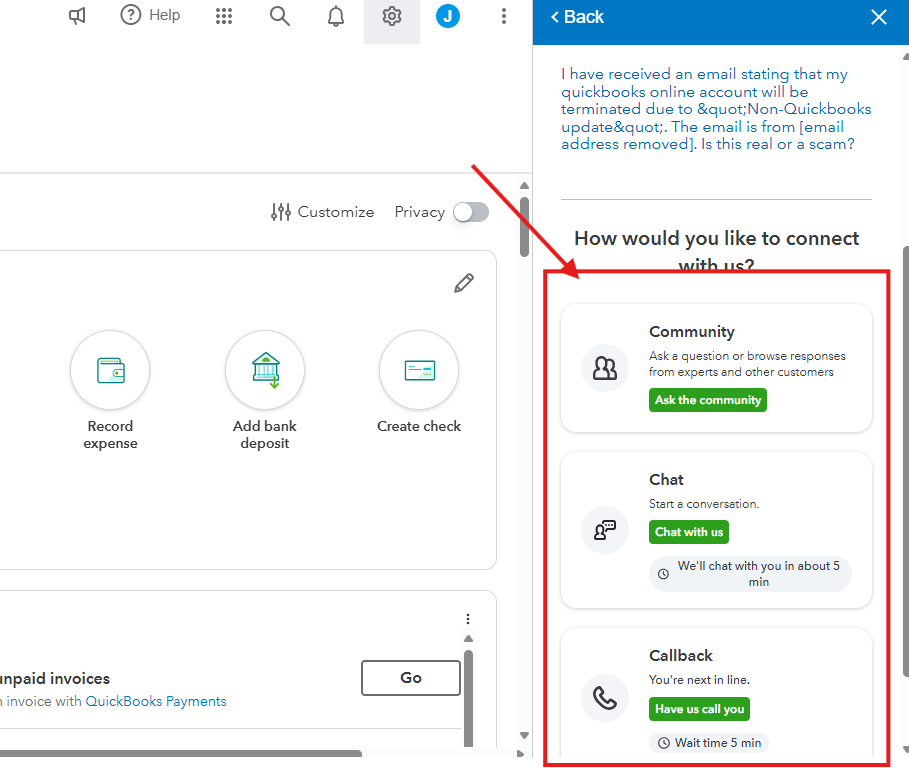The width and height of the screenshot is (909, 768).
Task: Toggle the Privacy switch
Action: pyautogui.click(x=471, y=212)
